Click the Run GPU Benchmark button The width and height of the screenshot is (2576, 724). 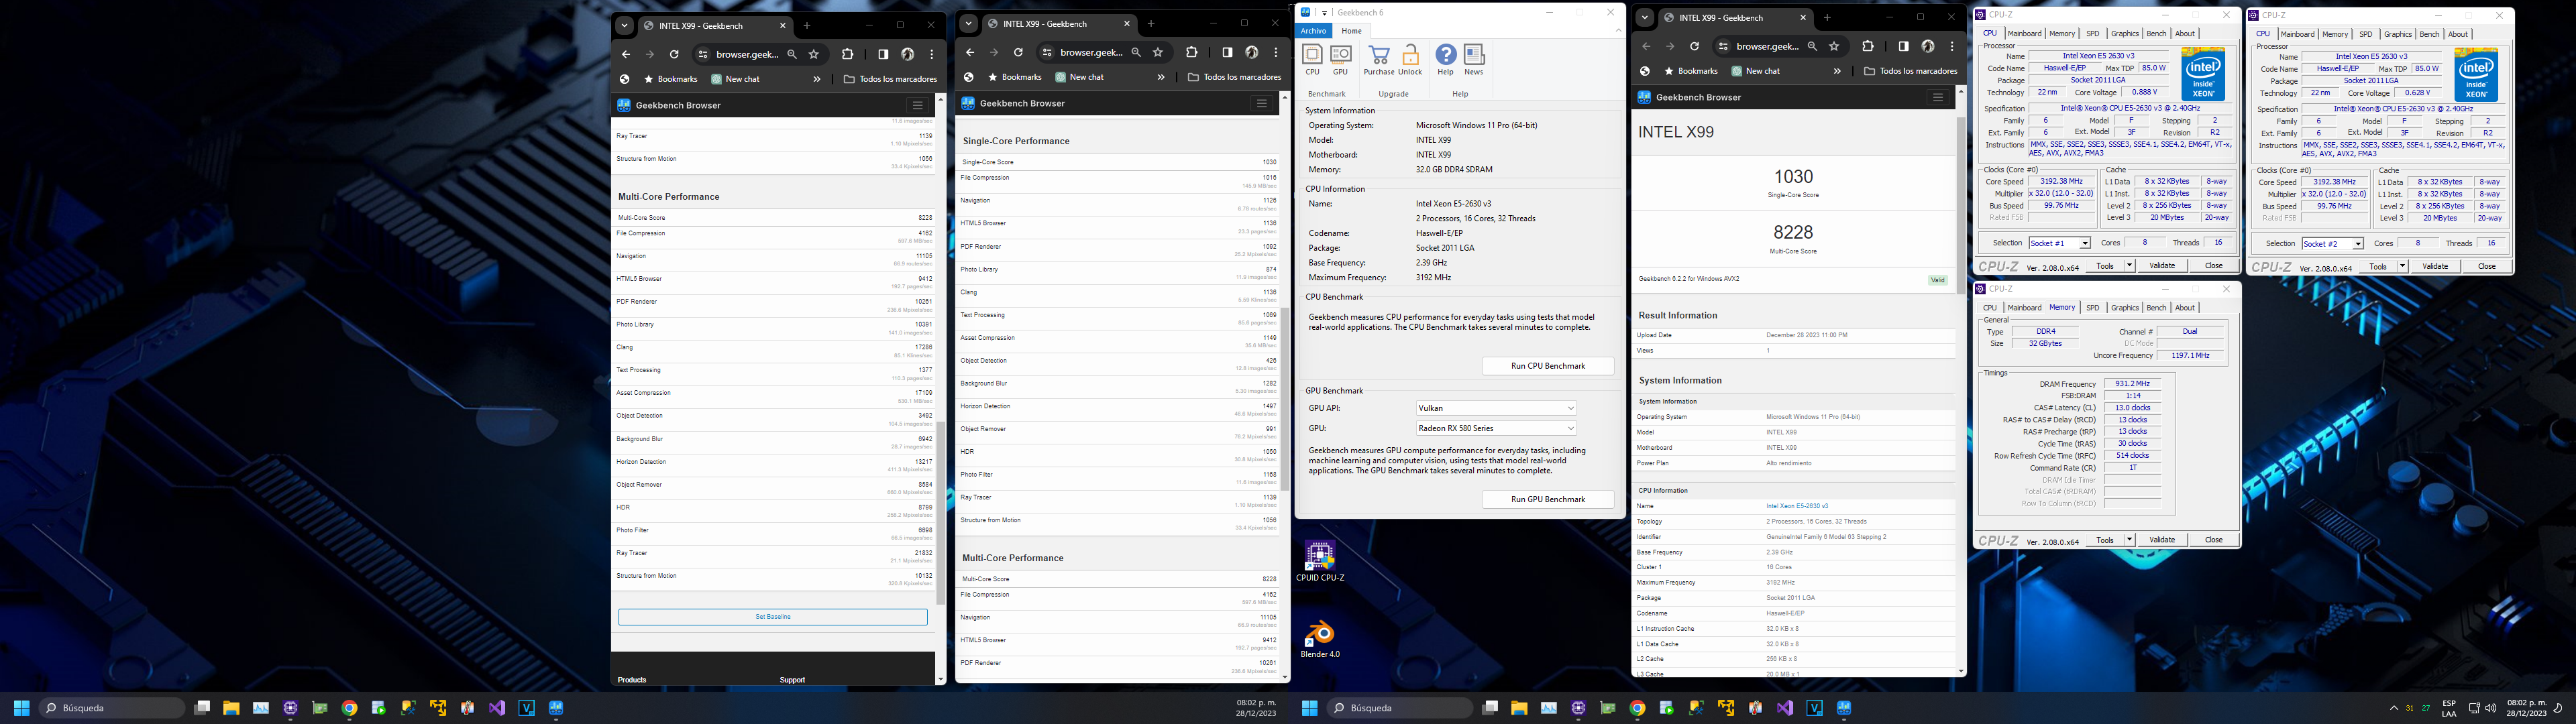(1547, 499)
